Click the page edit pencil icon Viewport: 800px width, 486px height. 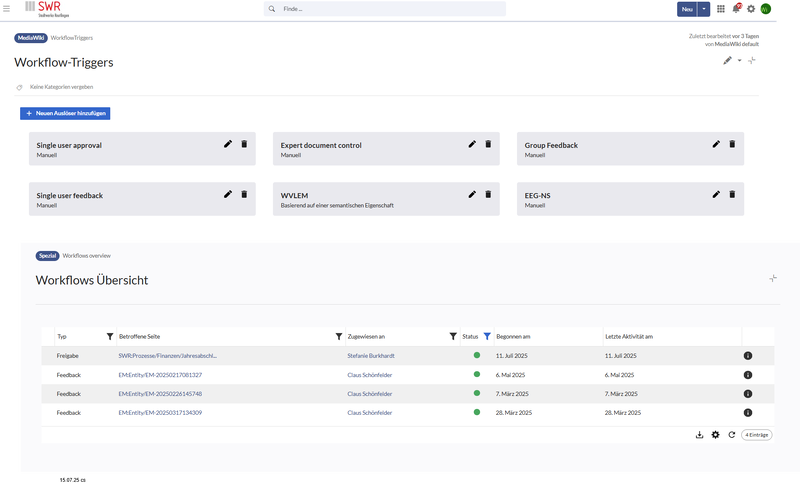point(727,60)
